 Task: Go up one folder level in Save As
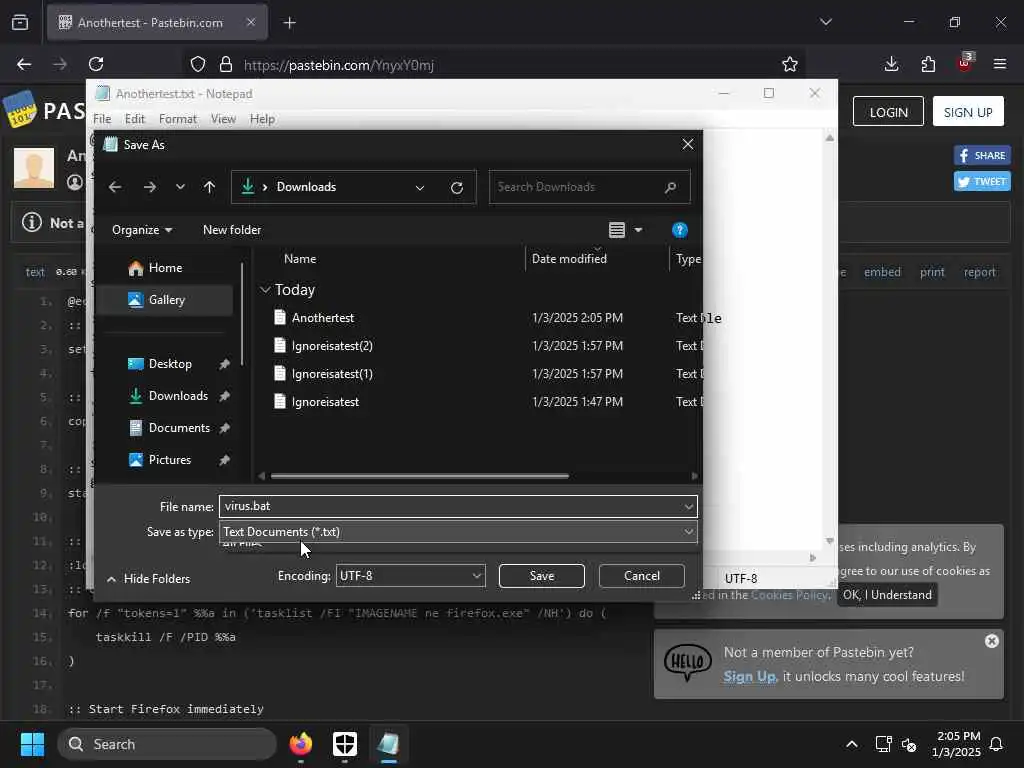pos(209,187)
